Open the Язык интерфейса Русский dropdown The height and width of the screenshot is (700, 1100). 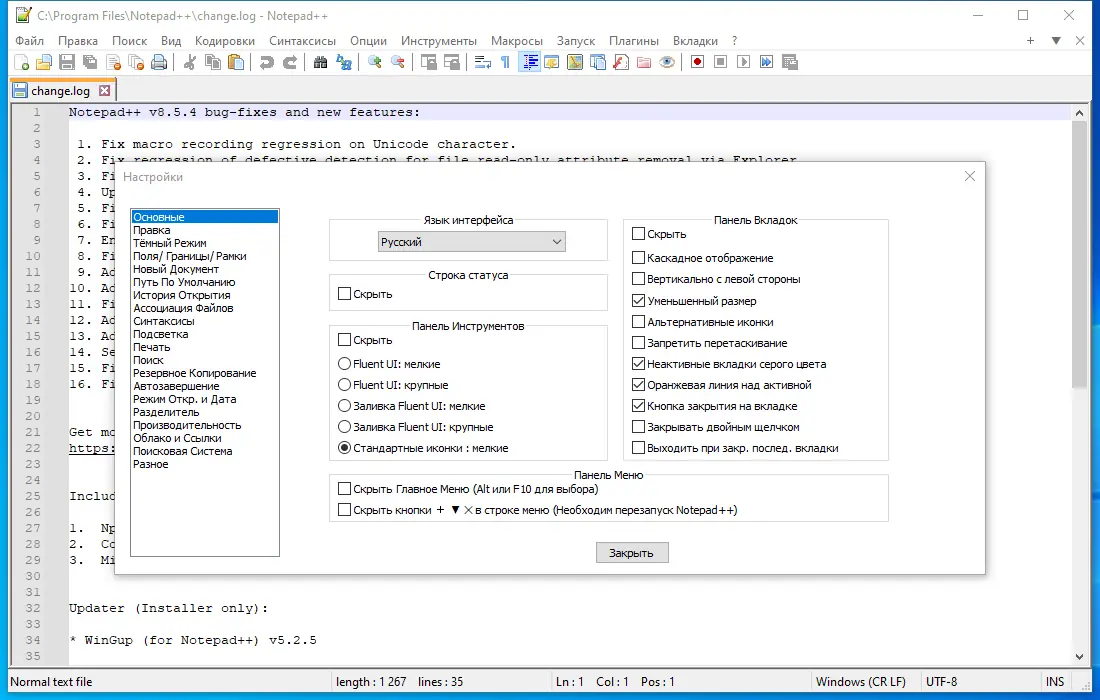(x=471, y=242)
